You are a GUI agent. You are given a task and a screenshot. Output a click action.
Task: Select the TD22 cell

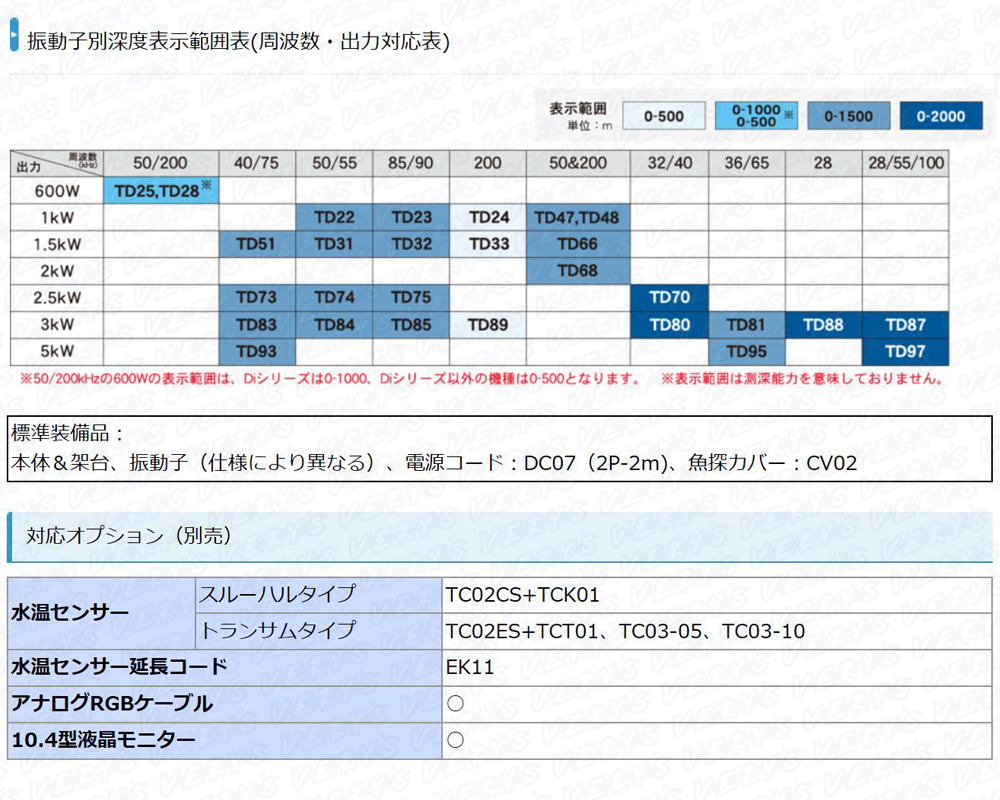coord(334,218)
